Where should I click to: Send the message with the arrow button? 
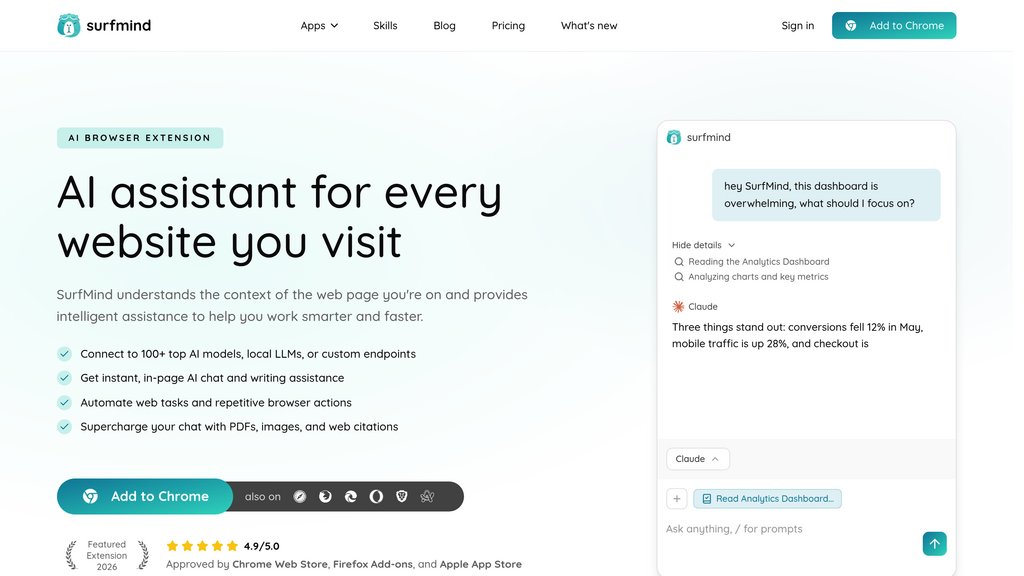click(935, 543)
